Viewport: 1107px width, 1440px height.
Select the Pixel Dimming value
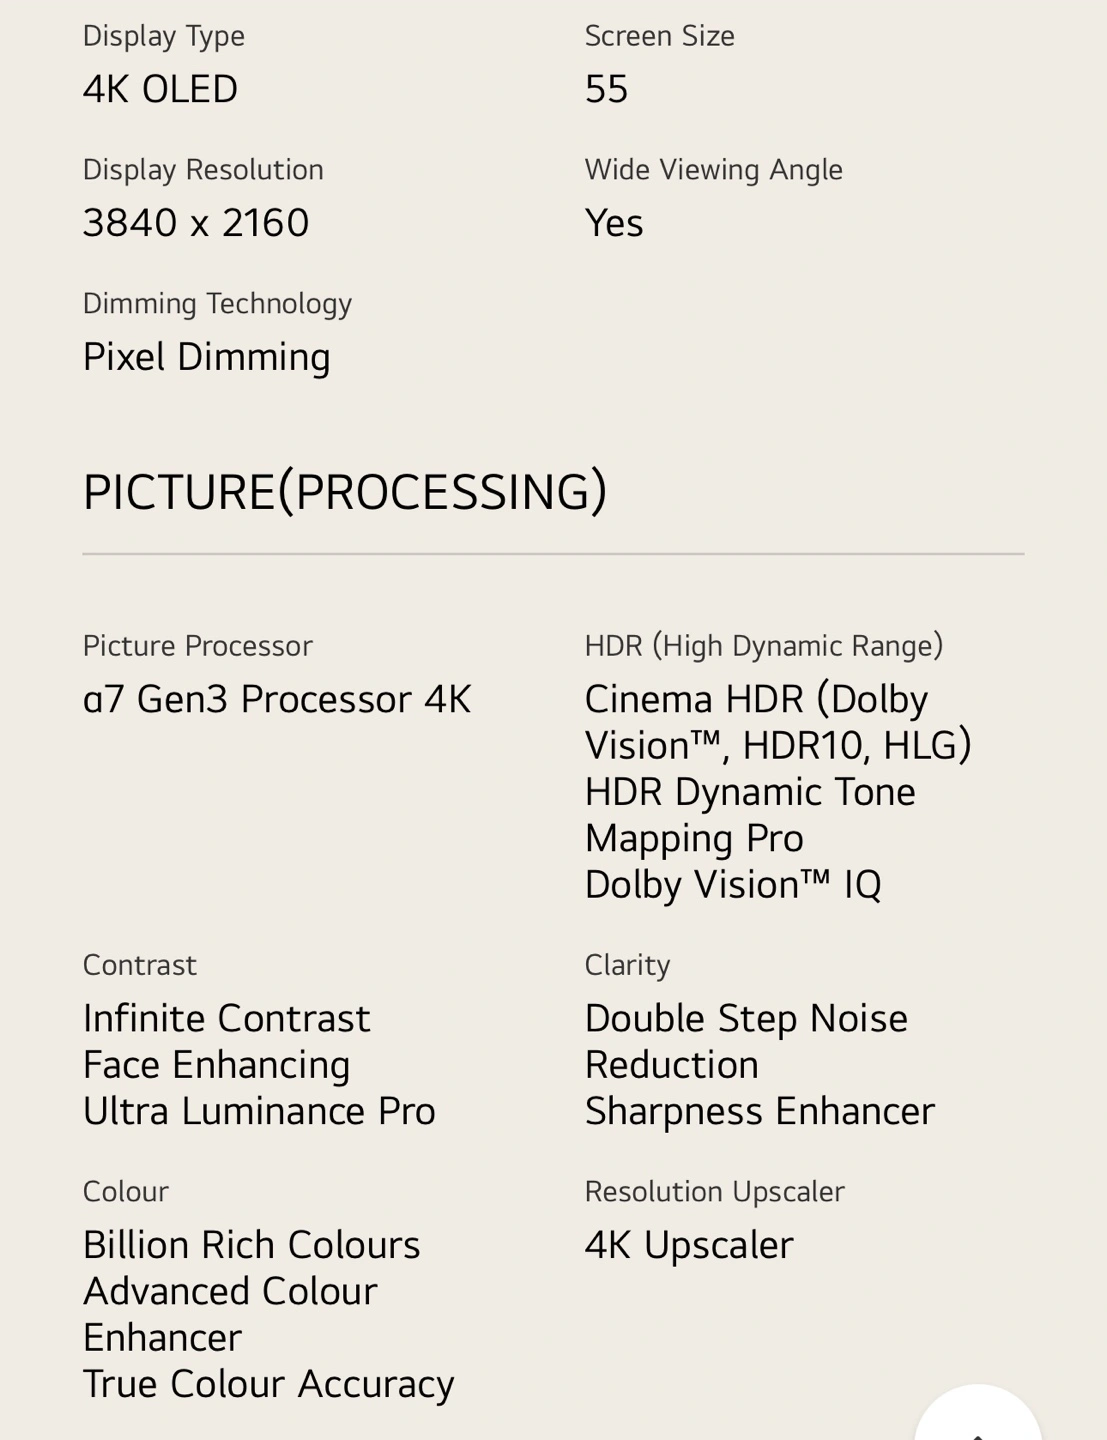pos(206,357)
